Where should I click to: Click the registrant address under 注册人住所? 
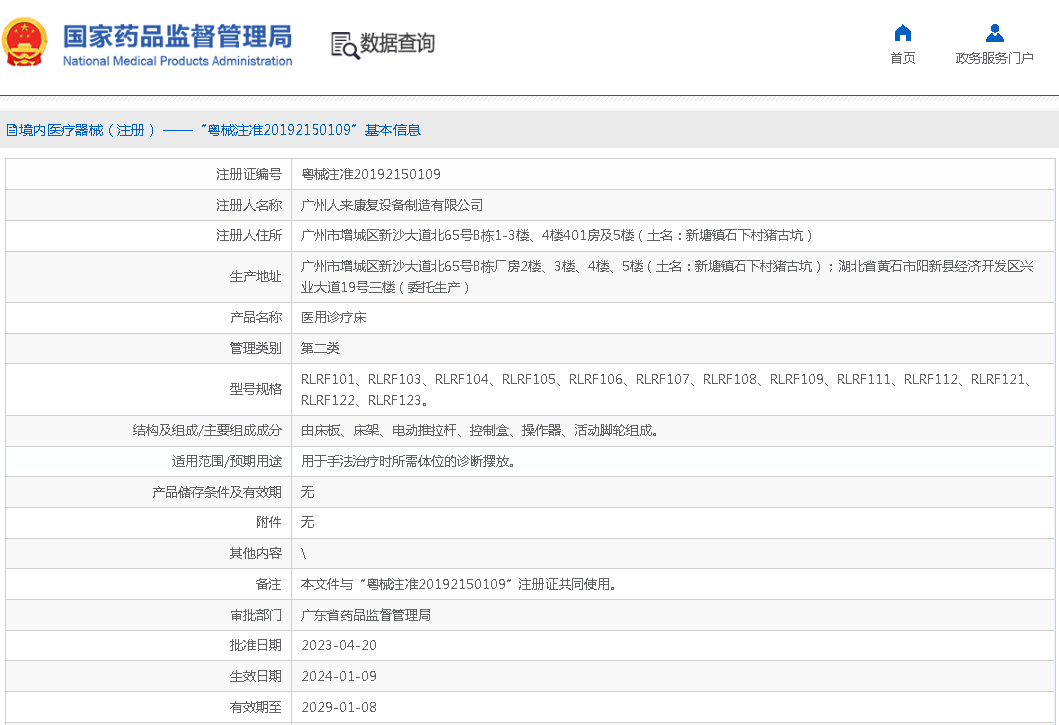[557, 236]
